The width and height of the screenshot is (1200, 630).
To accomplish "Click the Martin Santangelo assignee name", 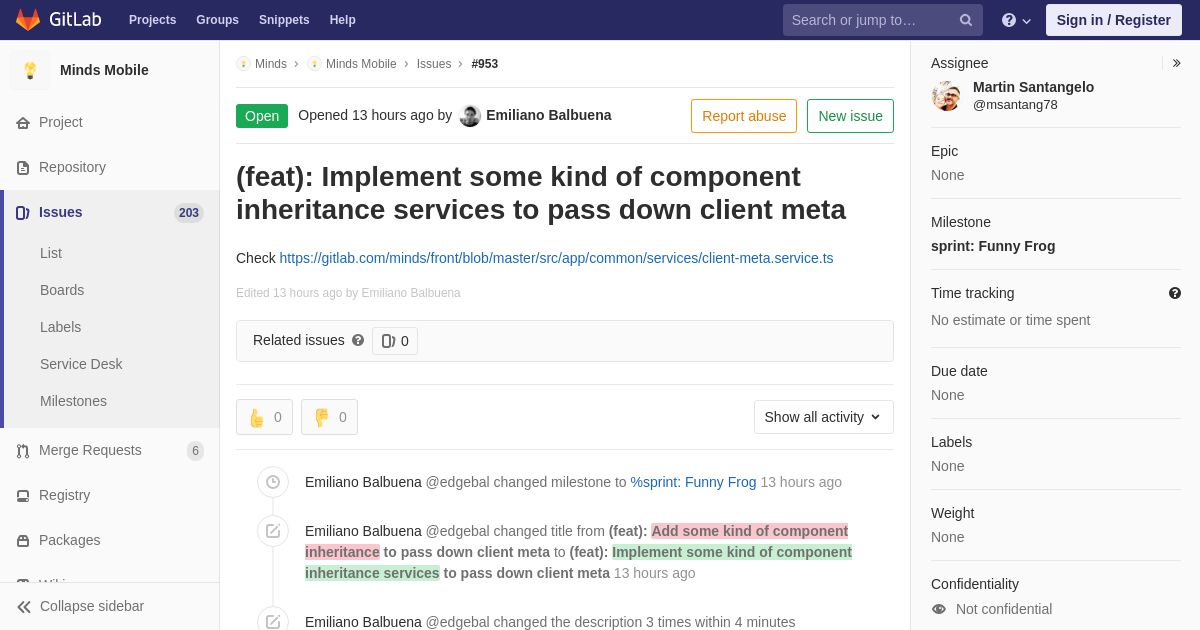I will (1033, 87).
